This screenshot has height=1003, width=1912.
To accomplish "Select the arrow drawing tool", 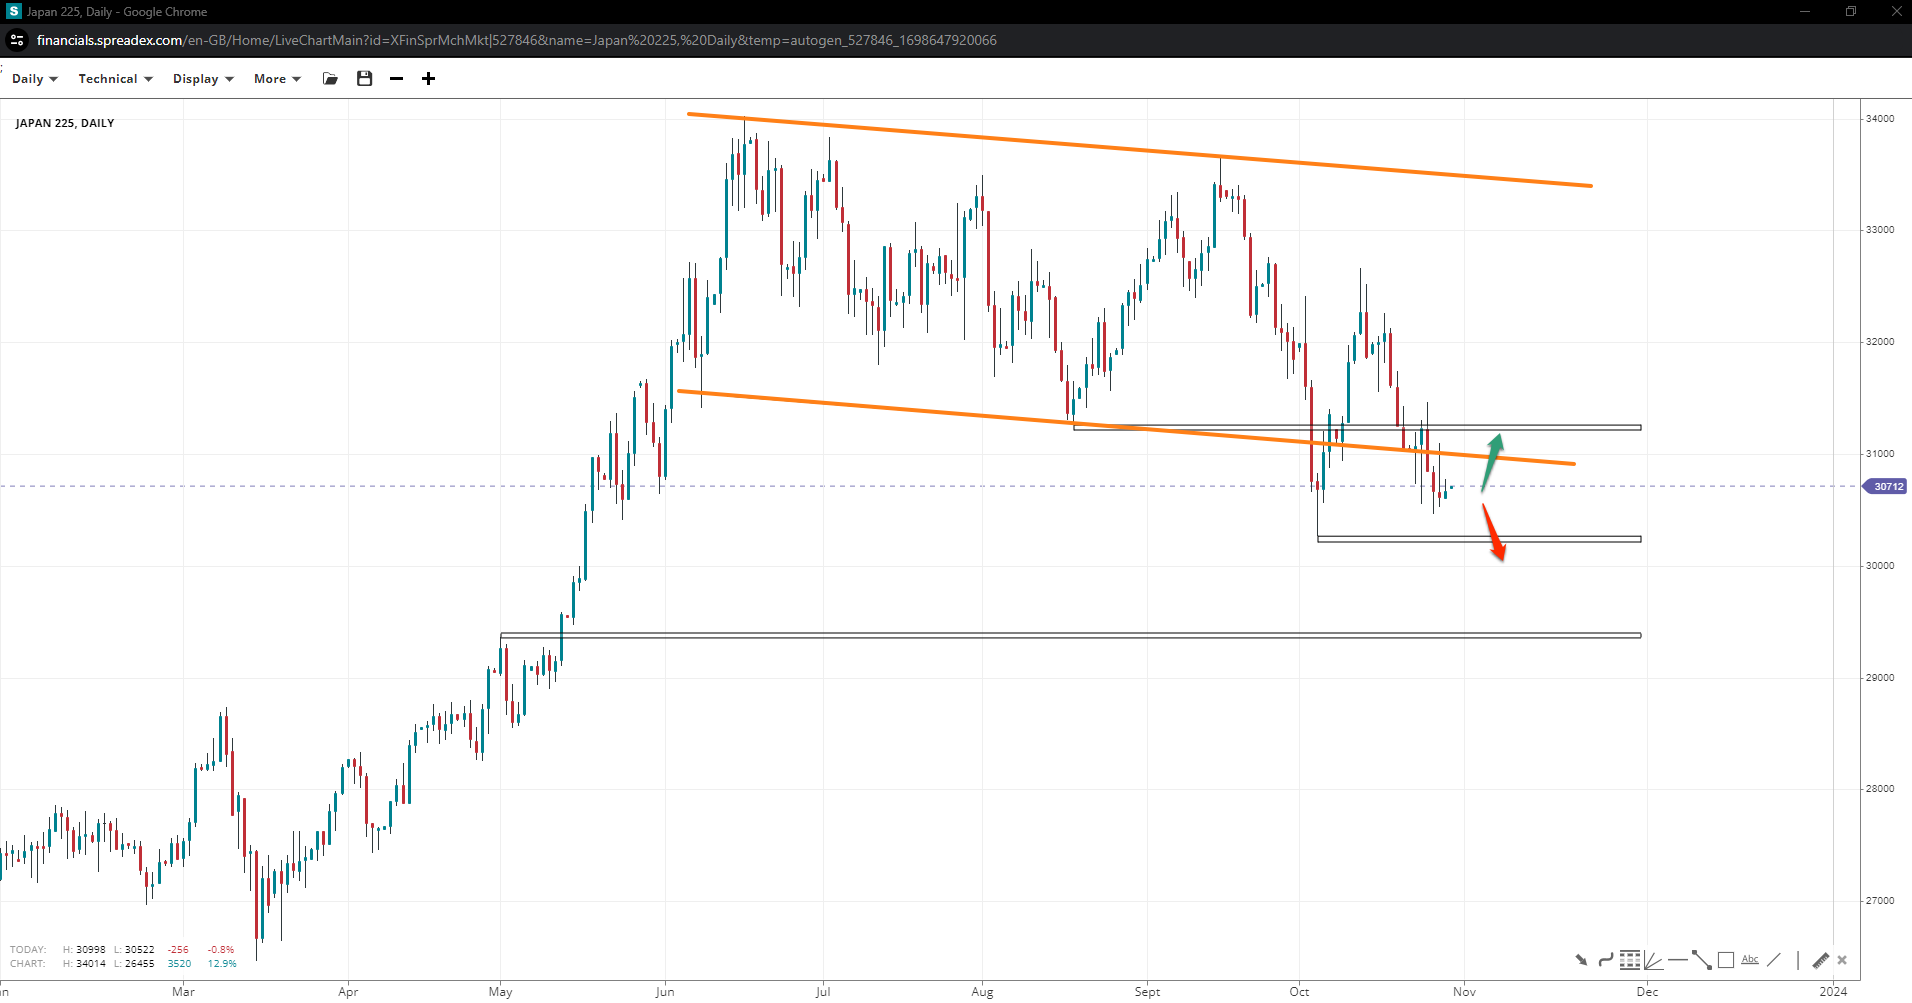I will [1581, 960].
